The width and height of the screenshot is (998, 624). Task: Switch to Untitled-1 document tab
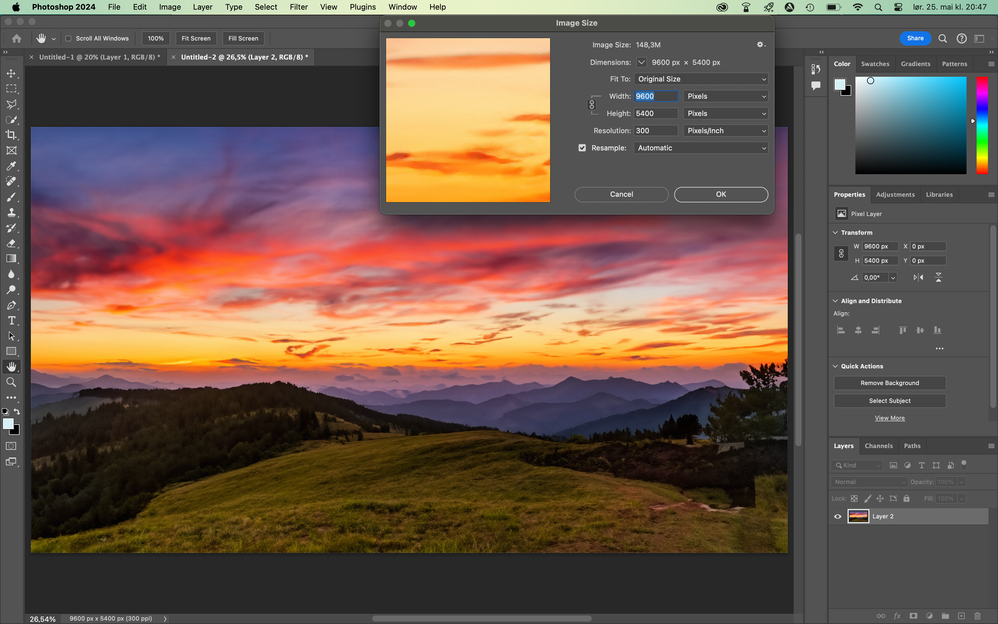pos(99,57)
